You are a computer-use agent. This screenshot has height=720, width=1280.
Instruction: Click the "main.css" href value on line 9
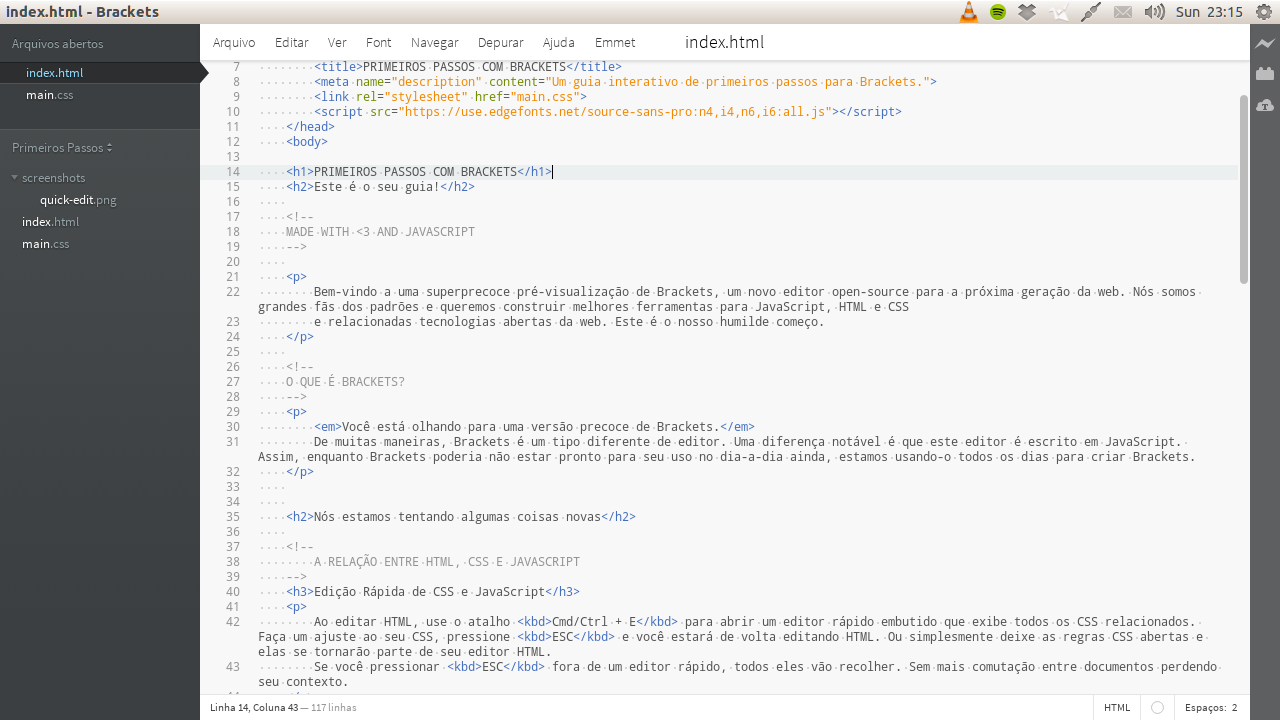(x=545, y=97)
